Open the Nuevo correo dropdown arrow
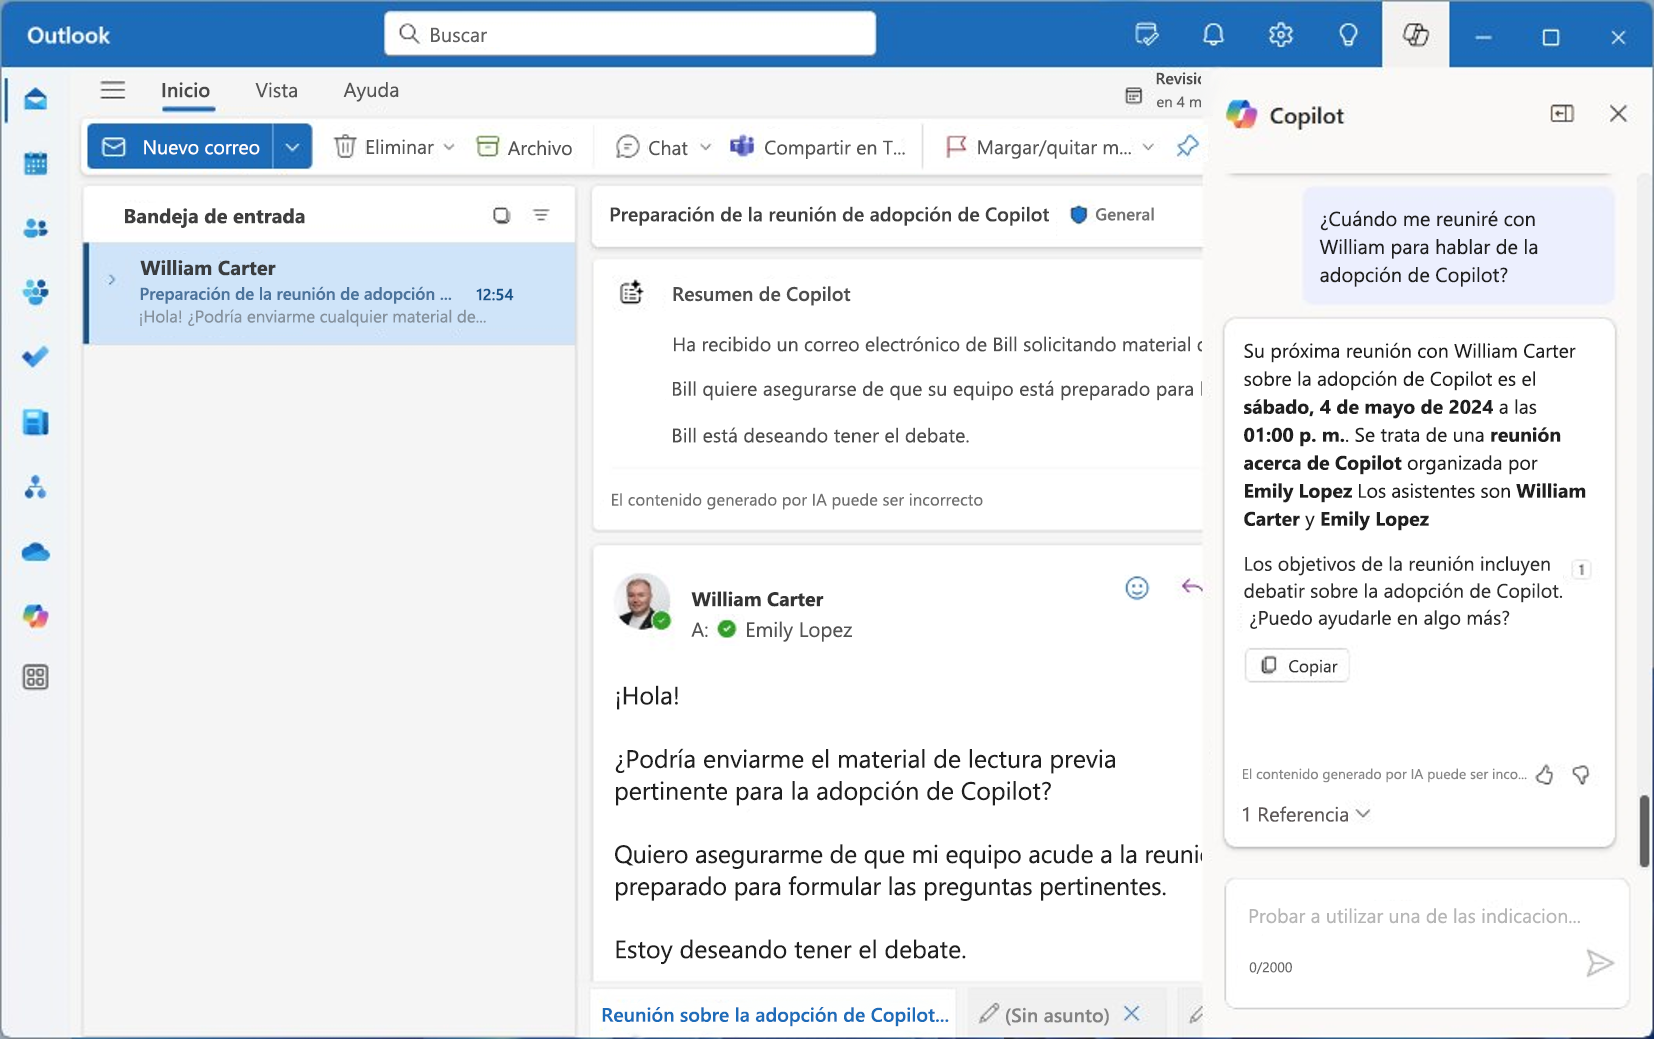 click(x=292, y=147)
